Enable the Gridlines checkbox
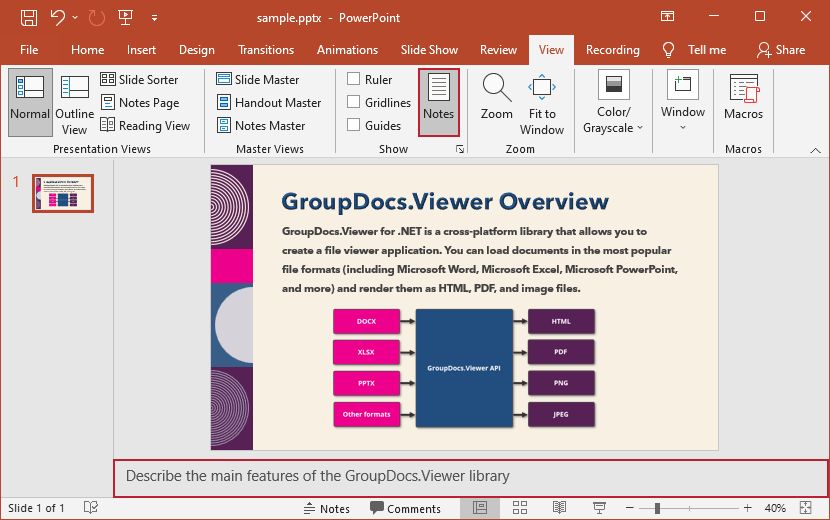Viewport: 830px width, 520px height. pyautogui.click(x=354, y=102)
